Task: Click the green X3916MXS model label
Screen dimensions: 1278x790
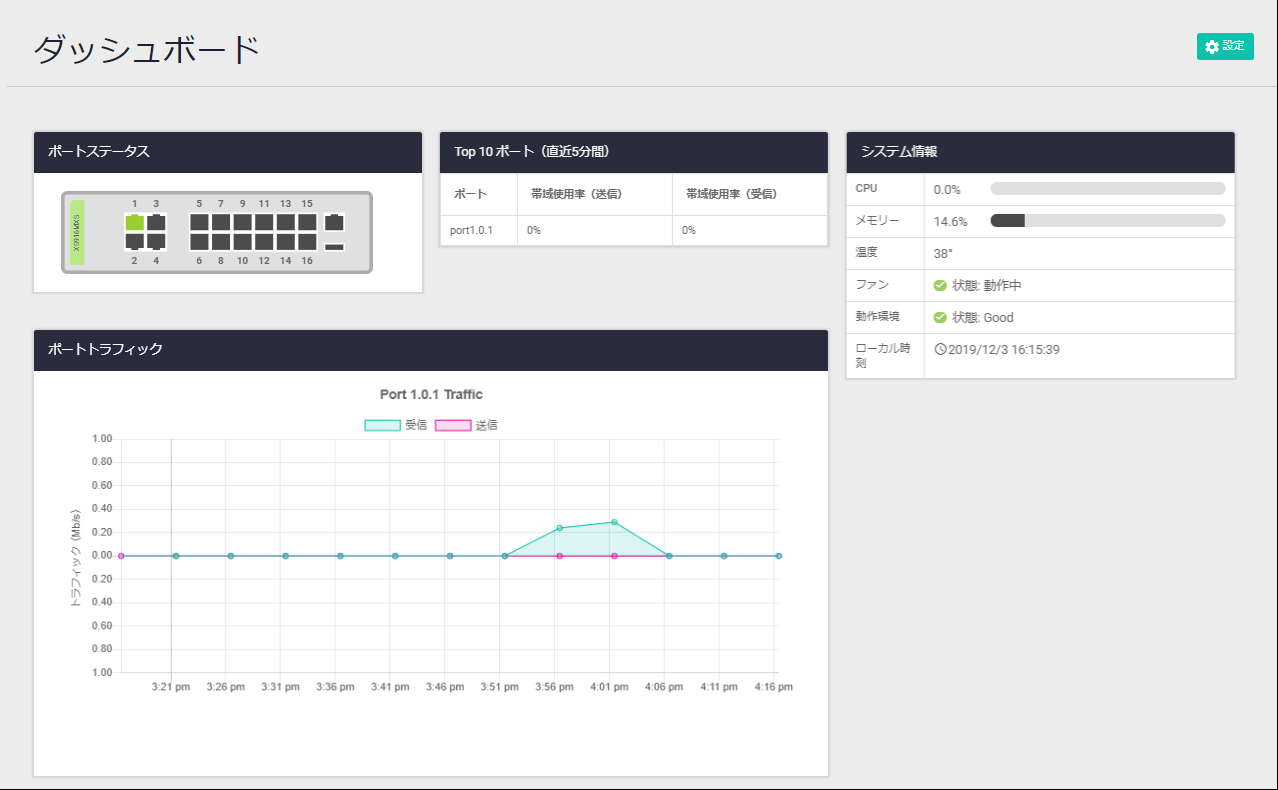Action: [77, 232]
